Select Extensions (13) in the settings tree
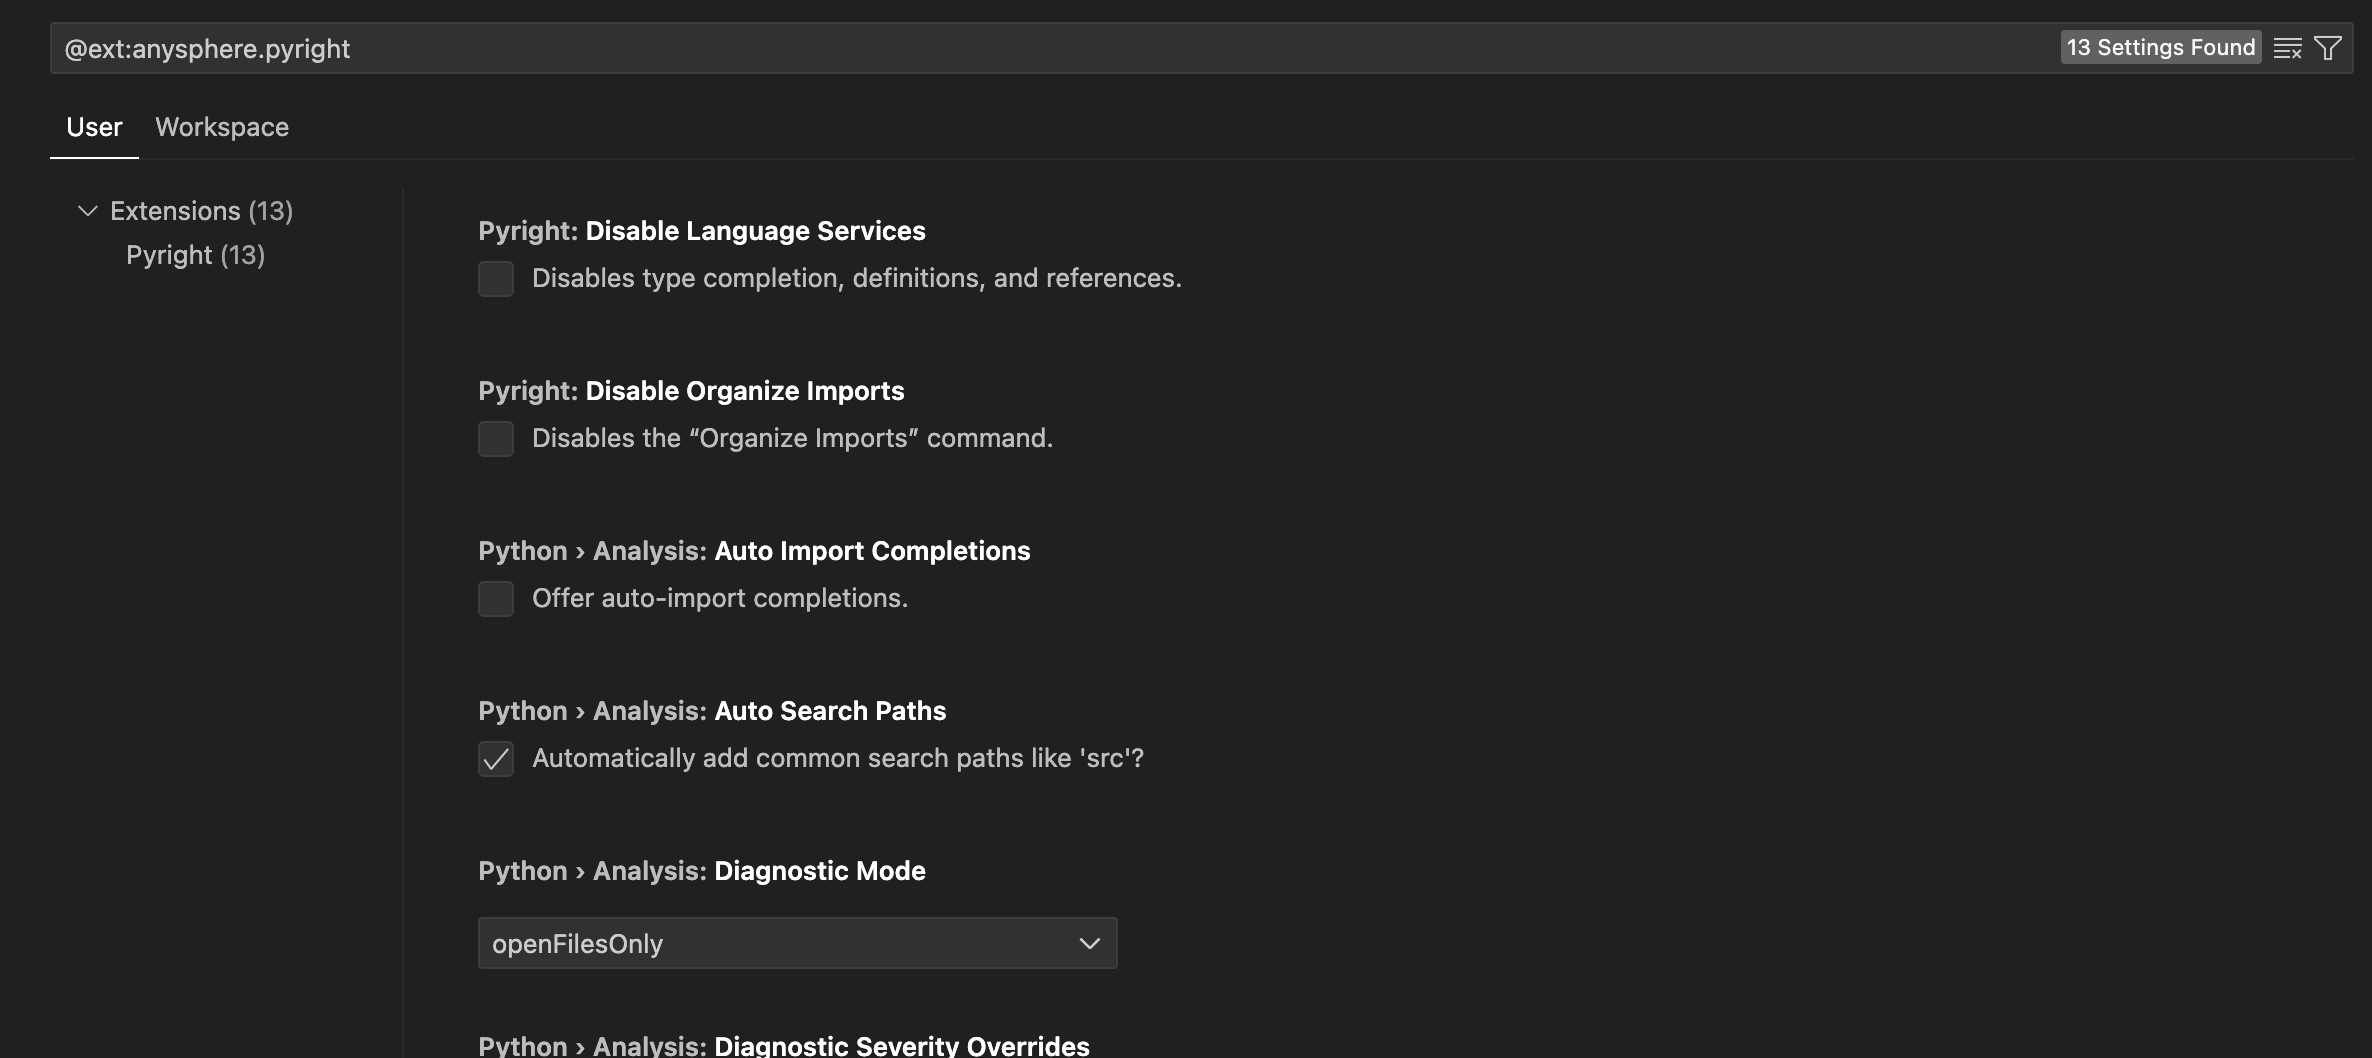This screenshot has width=2372, height=1058. click(x=201, y=211)
